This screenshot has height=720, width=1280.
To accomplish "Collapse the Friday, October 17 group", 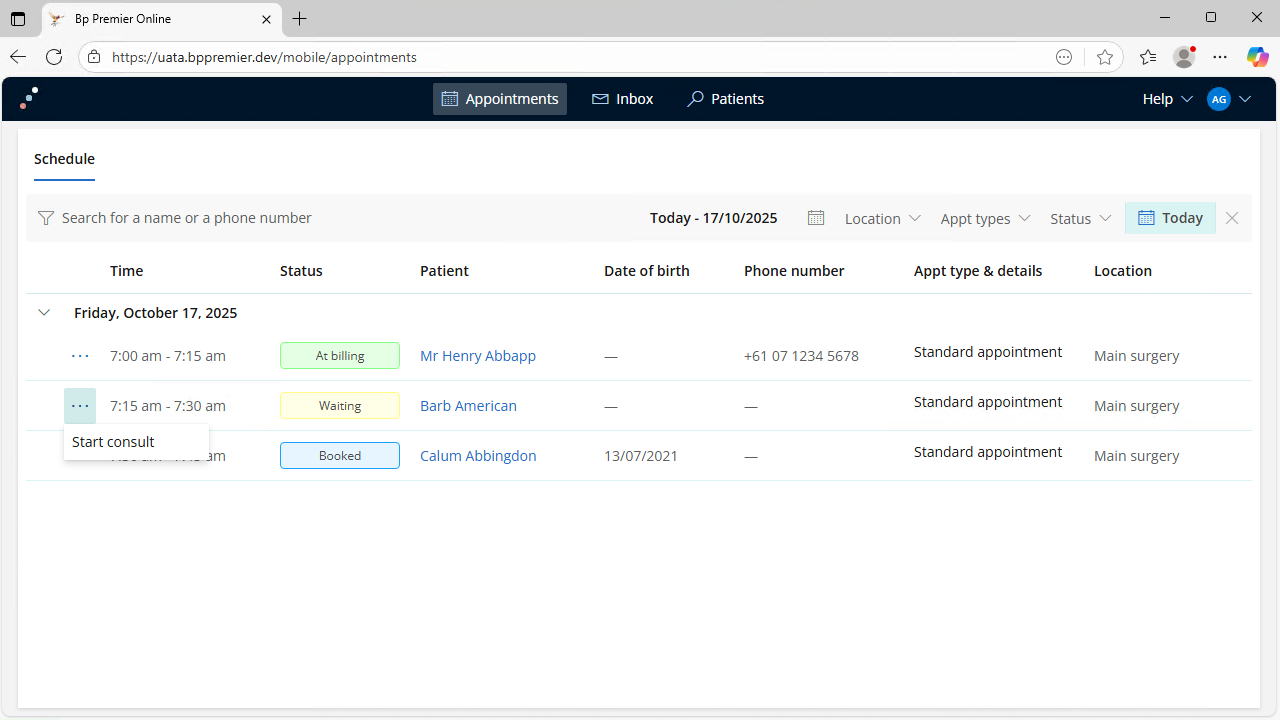I will pos(44,313).
